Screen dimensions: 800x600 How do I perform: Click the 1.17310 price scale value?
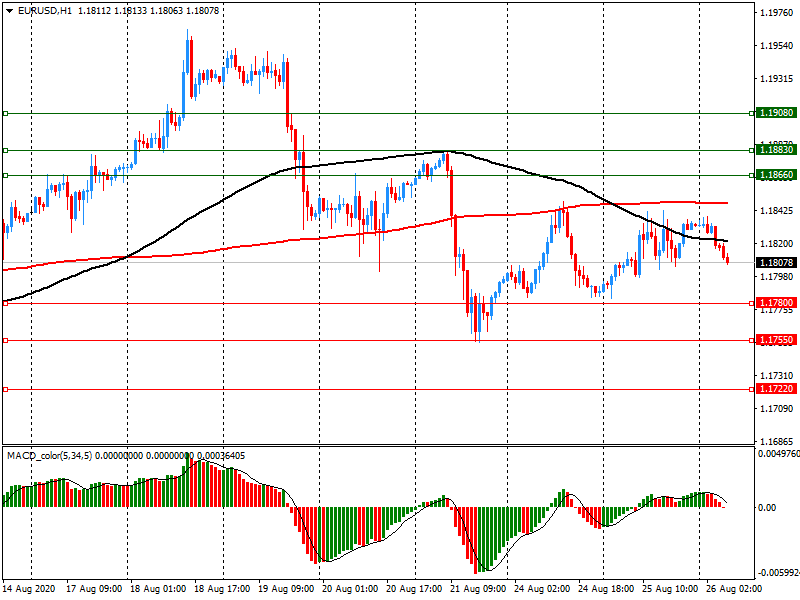(777, 376)
